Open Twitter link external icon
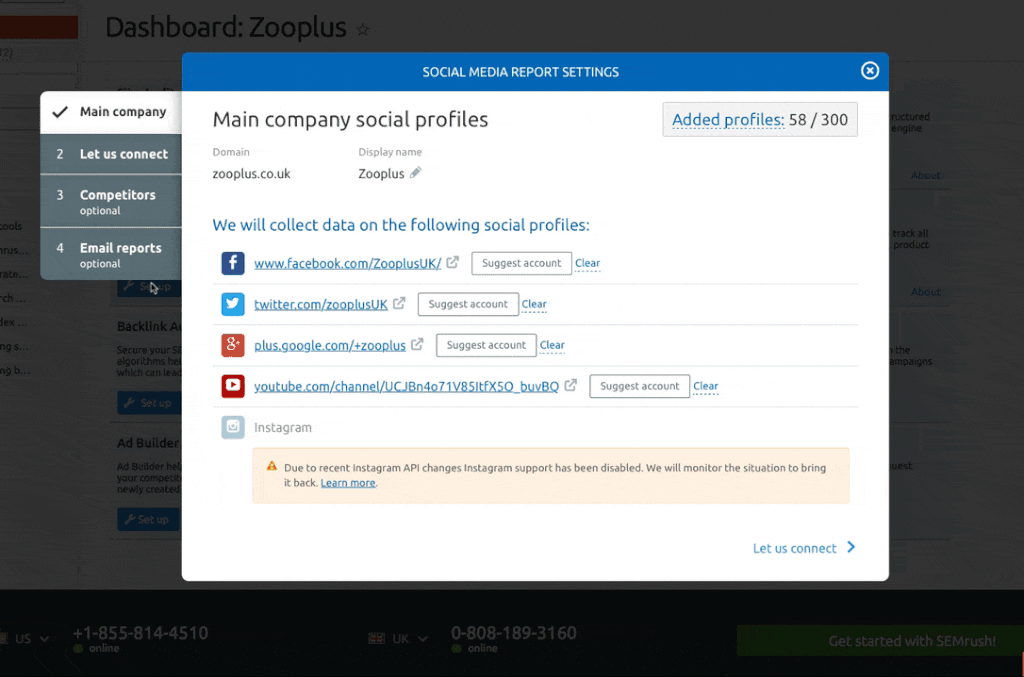 pos(399,304)
